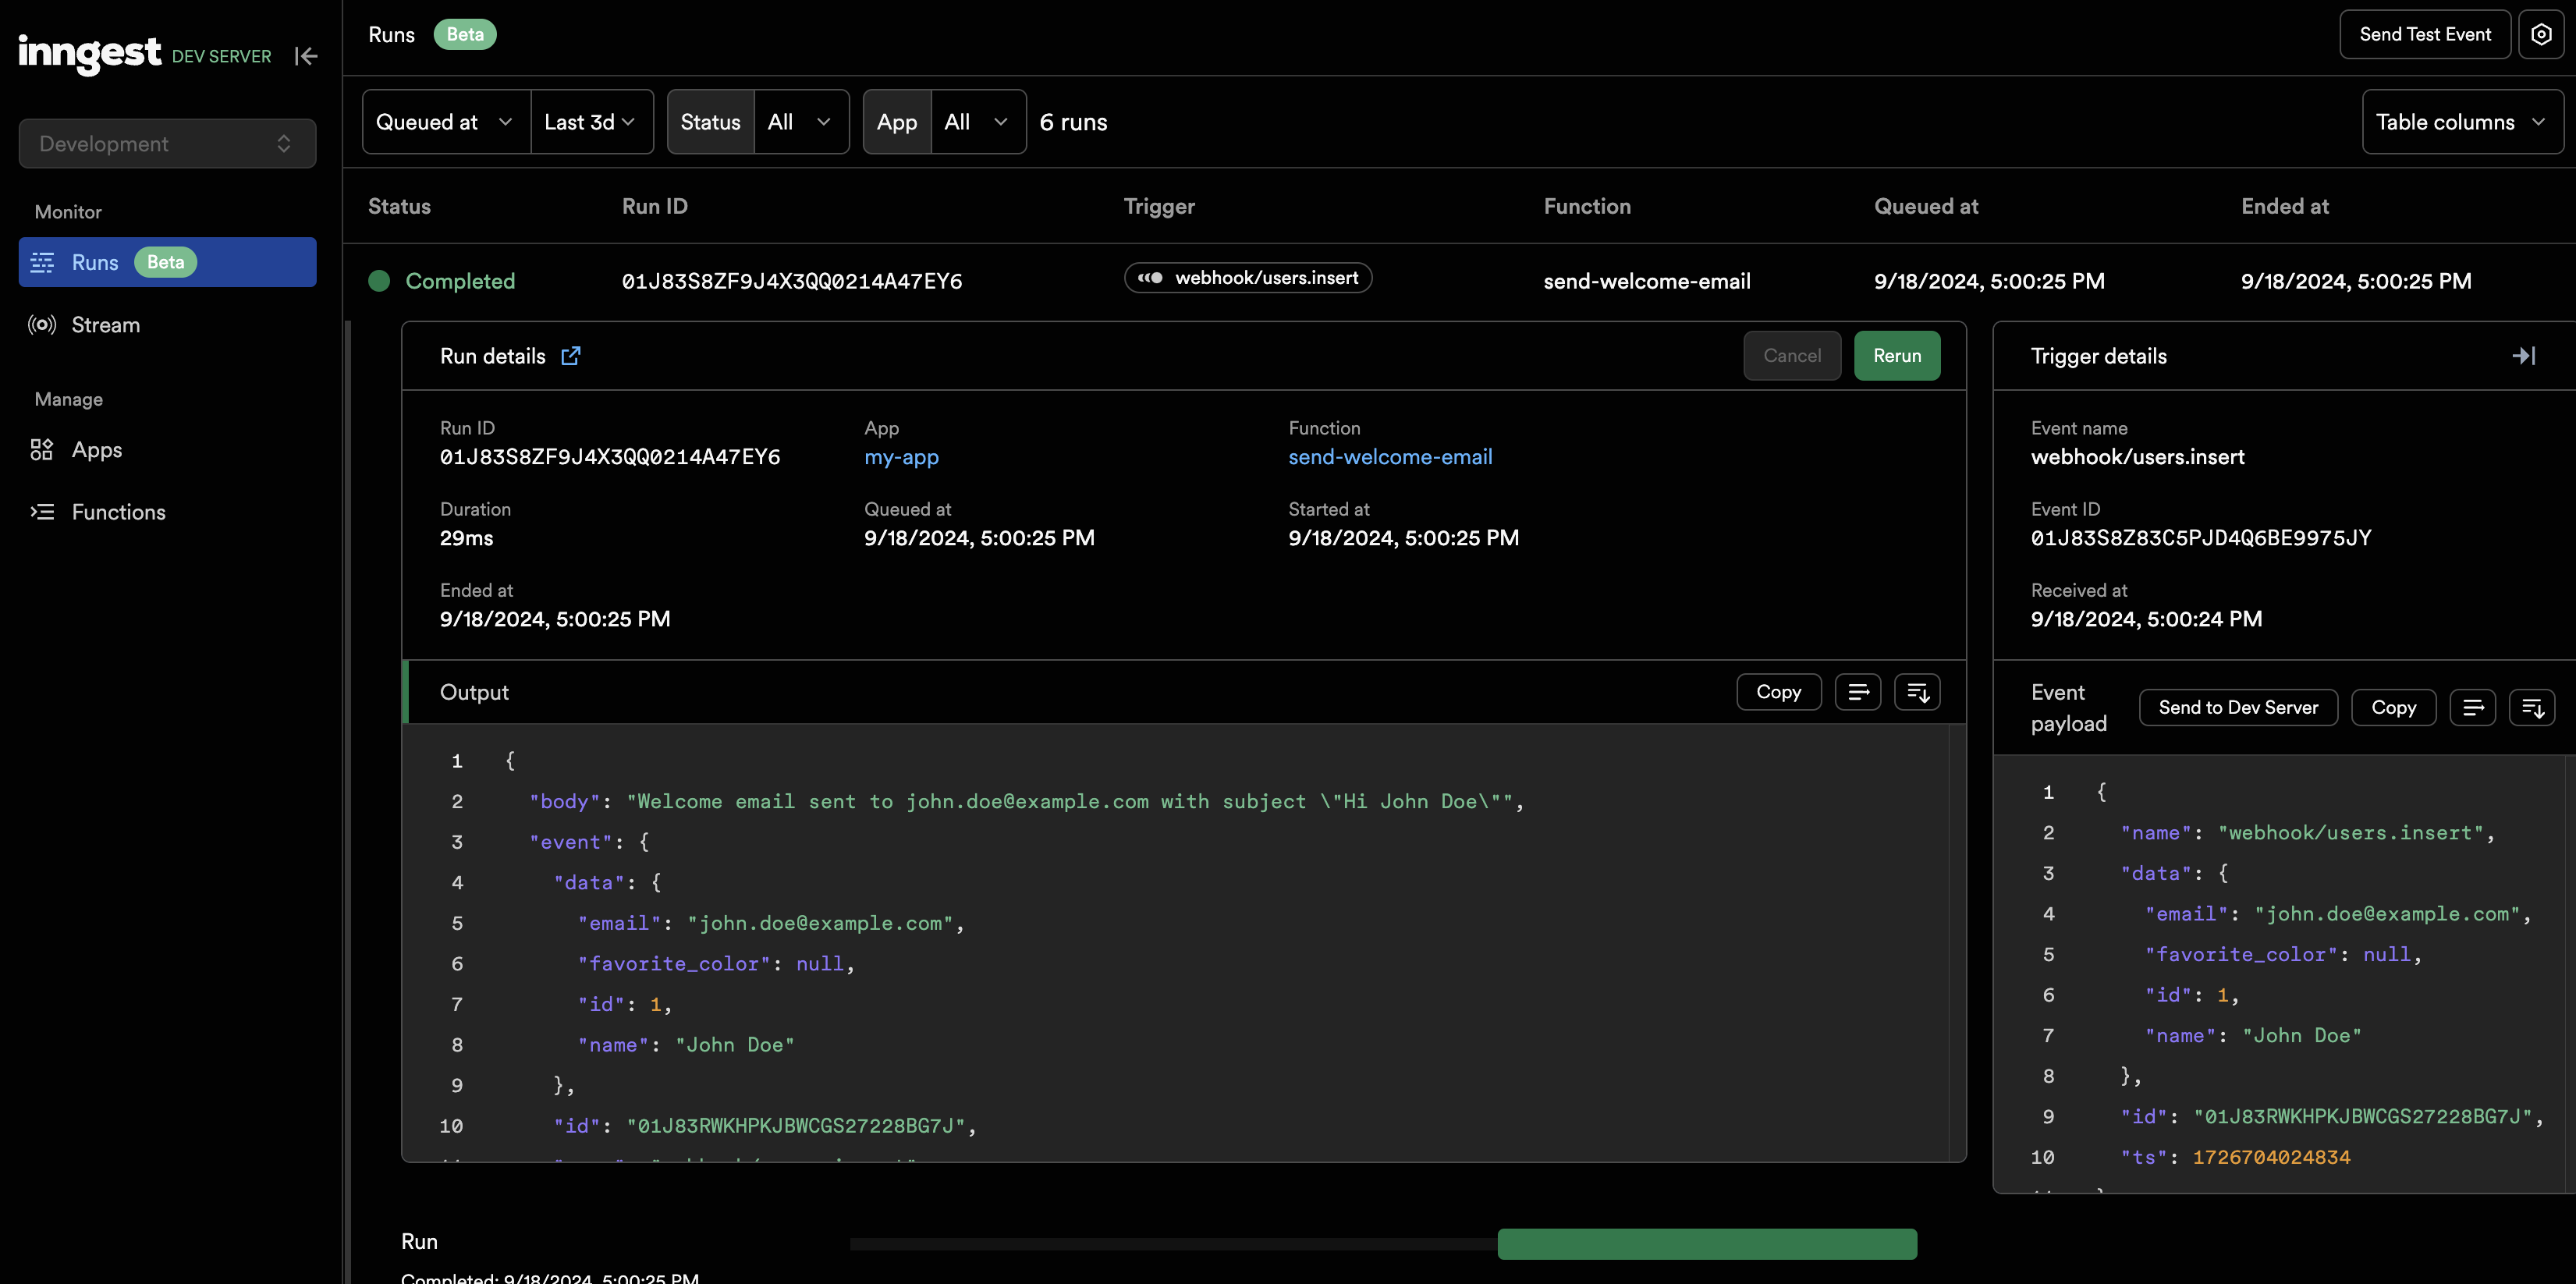Open the Functions list icon in sidebar
The image size is (2576, 1284).
(42, 512)
